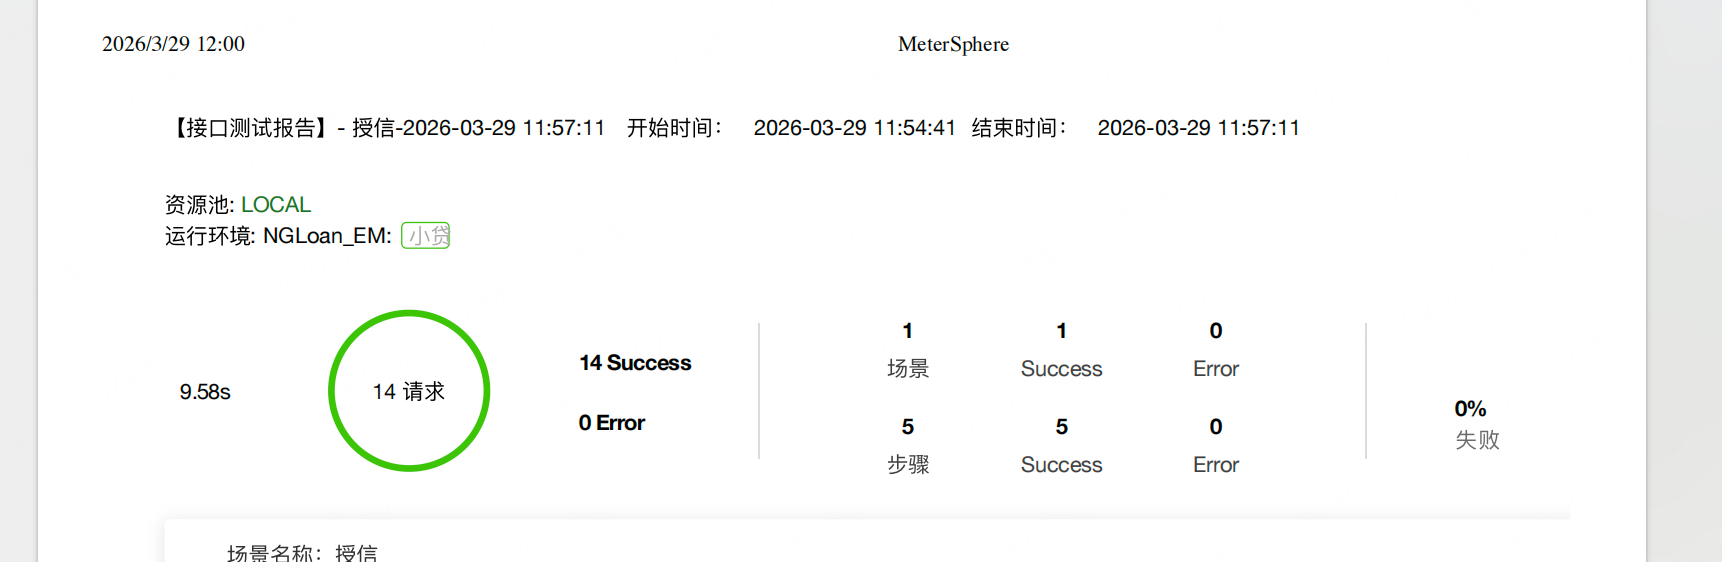Select the 9.58s duration text
Screen dimensions: 1722x562
point(205,392)
